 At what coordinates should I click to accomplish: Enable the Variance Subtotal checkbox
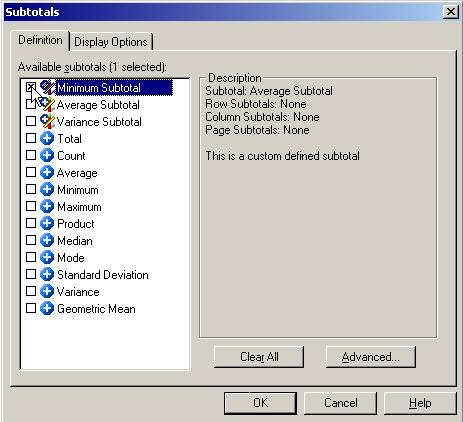[31, 121]
